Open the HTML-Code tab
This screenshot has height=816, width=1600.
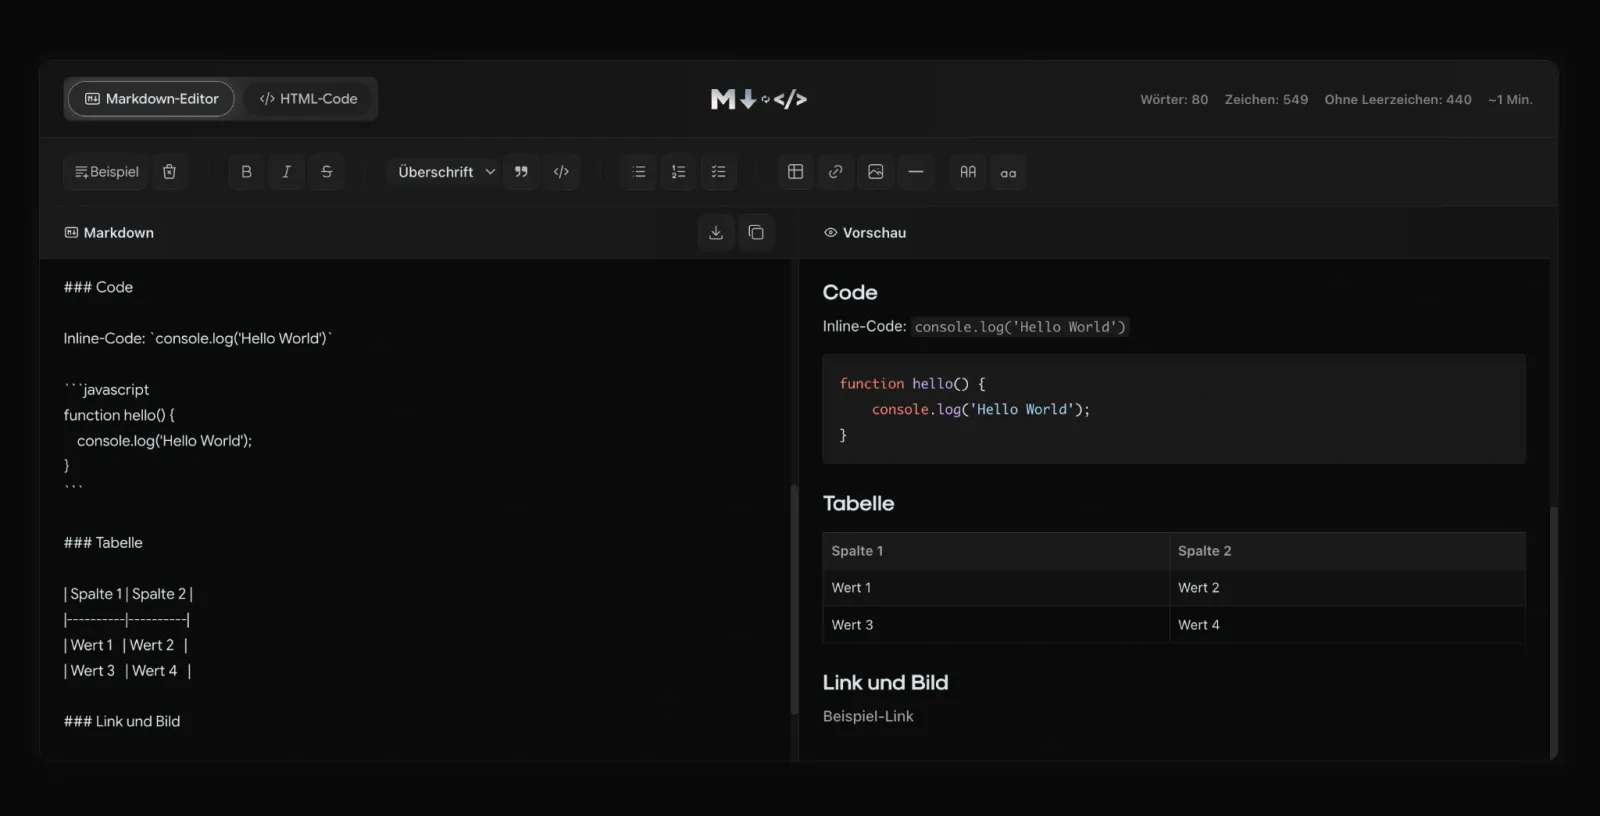308,99
